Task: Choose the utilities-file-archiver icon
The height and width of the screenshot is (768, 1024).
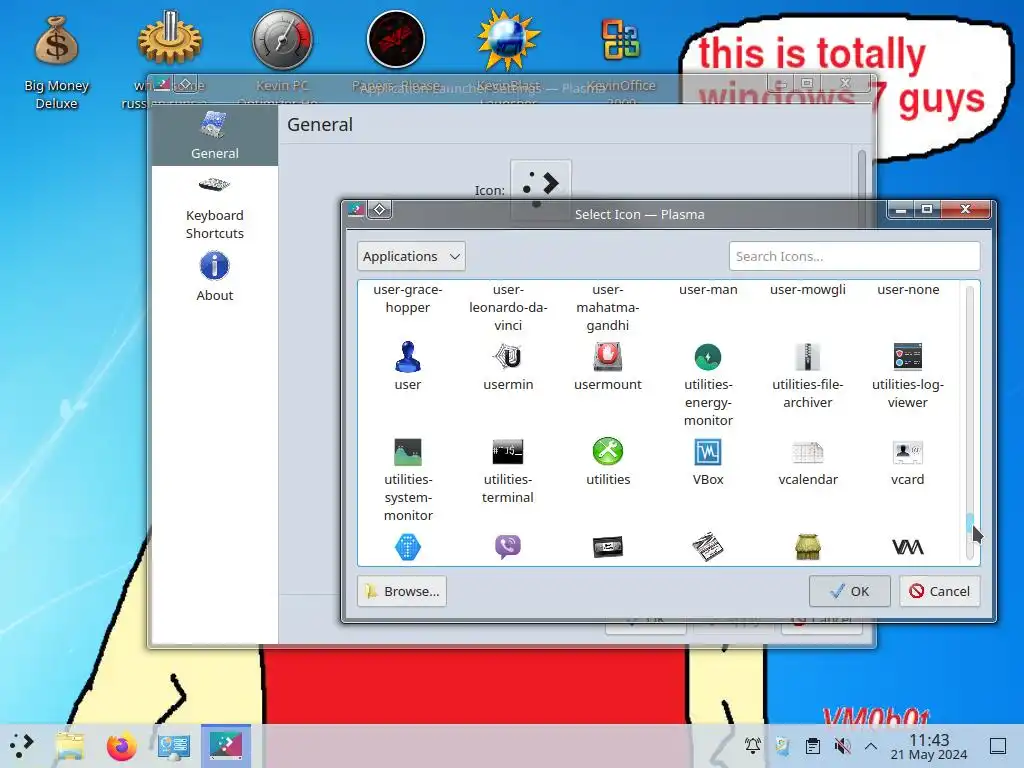Action: point(808,357)
